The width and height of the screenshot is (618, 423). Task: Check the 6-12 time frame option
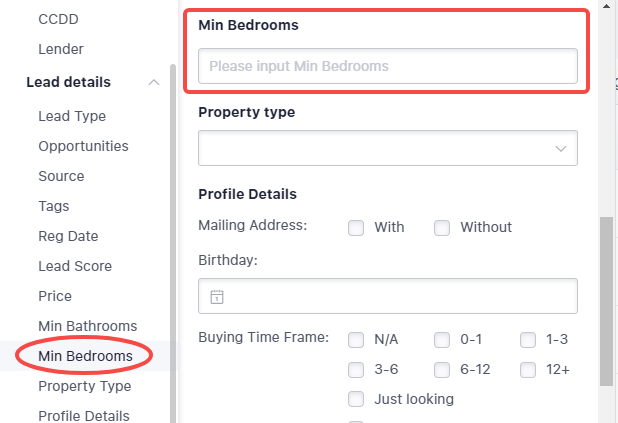(x=442, y=370)
